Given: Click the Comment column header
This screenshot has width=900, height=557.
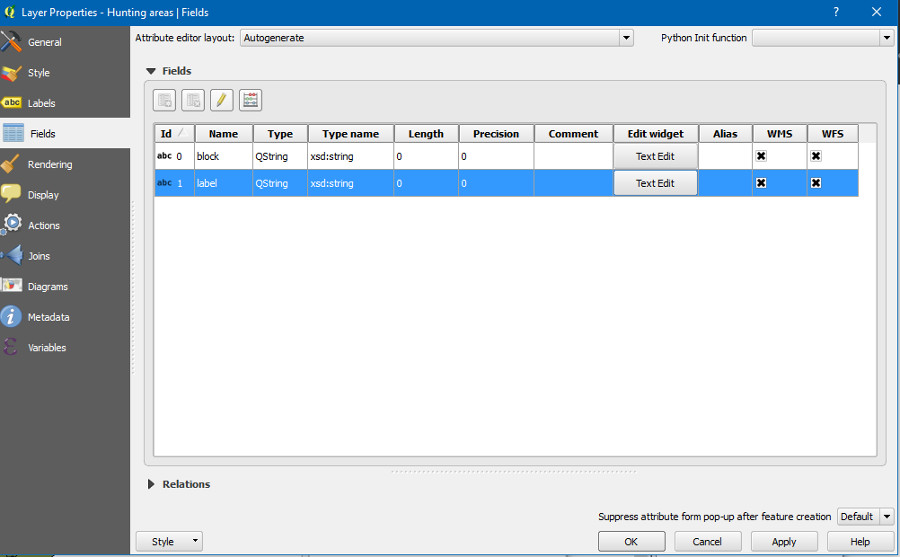Looking at the screenshot, I should point(573,133).
